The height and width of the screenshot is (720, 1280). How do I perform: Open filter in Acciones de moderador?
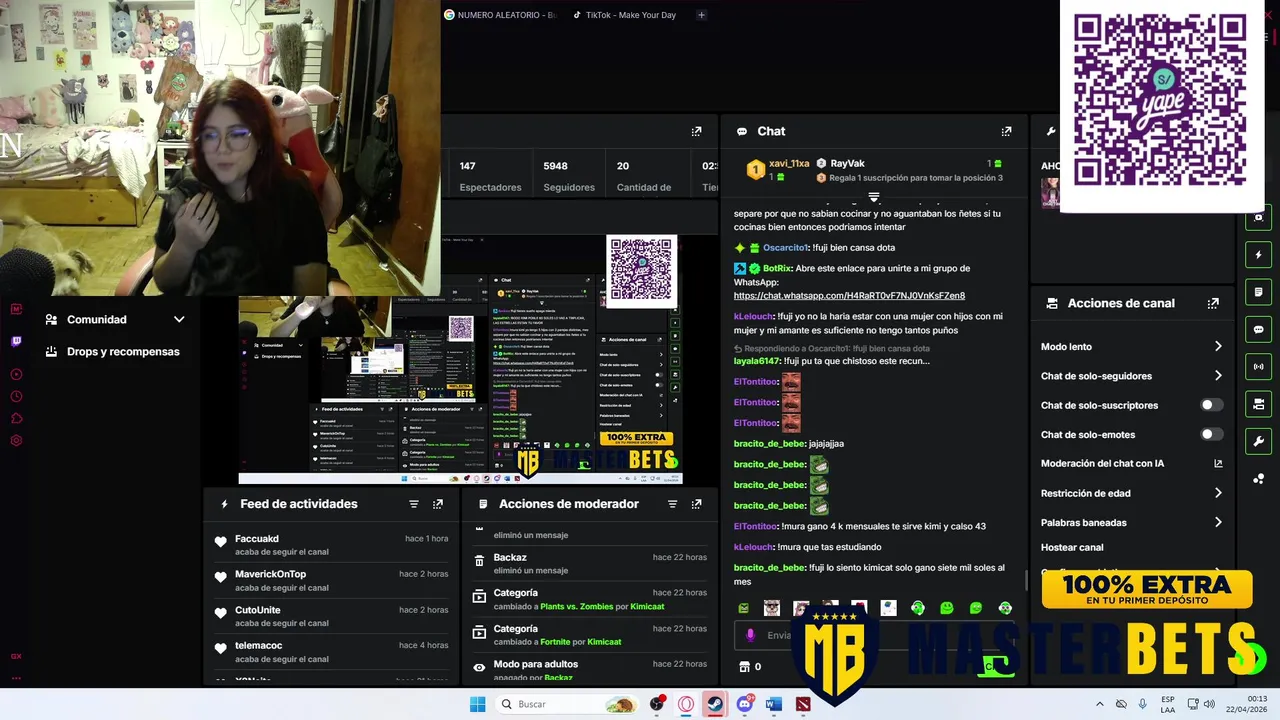click(672, 504)
